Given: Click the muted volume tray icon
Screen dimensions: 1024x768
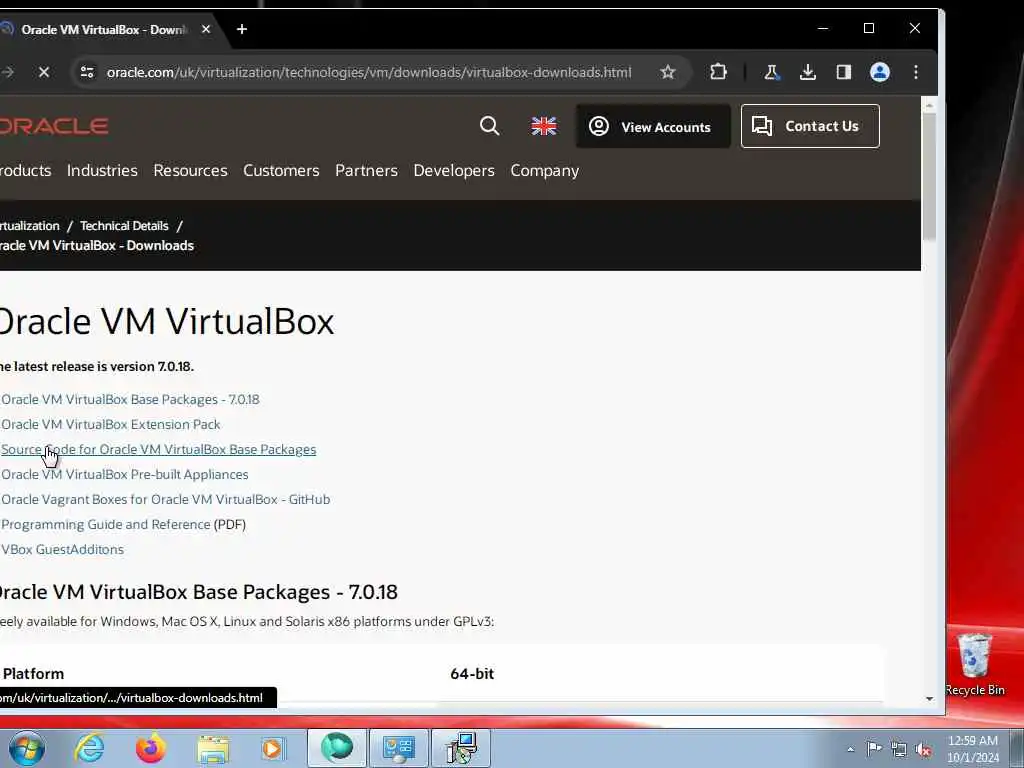Looking at the screenshot, I should point(923,749).
